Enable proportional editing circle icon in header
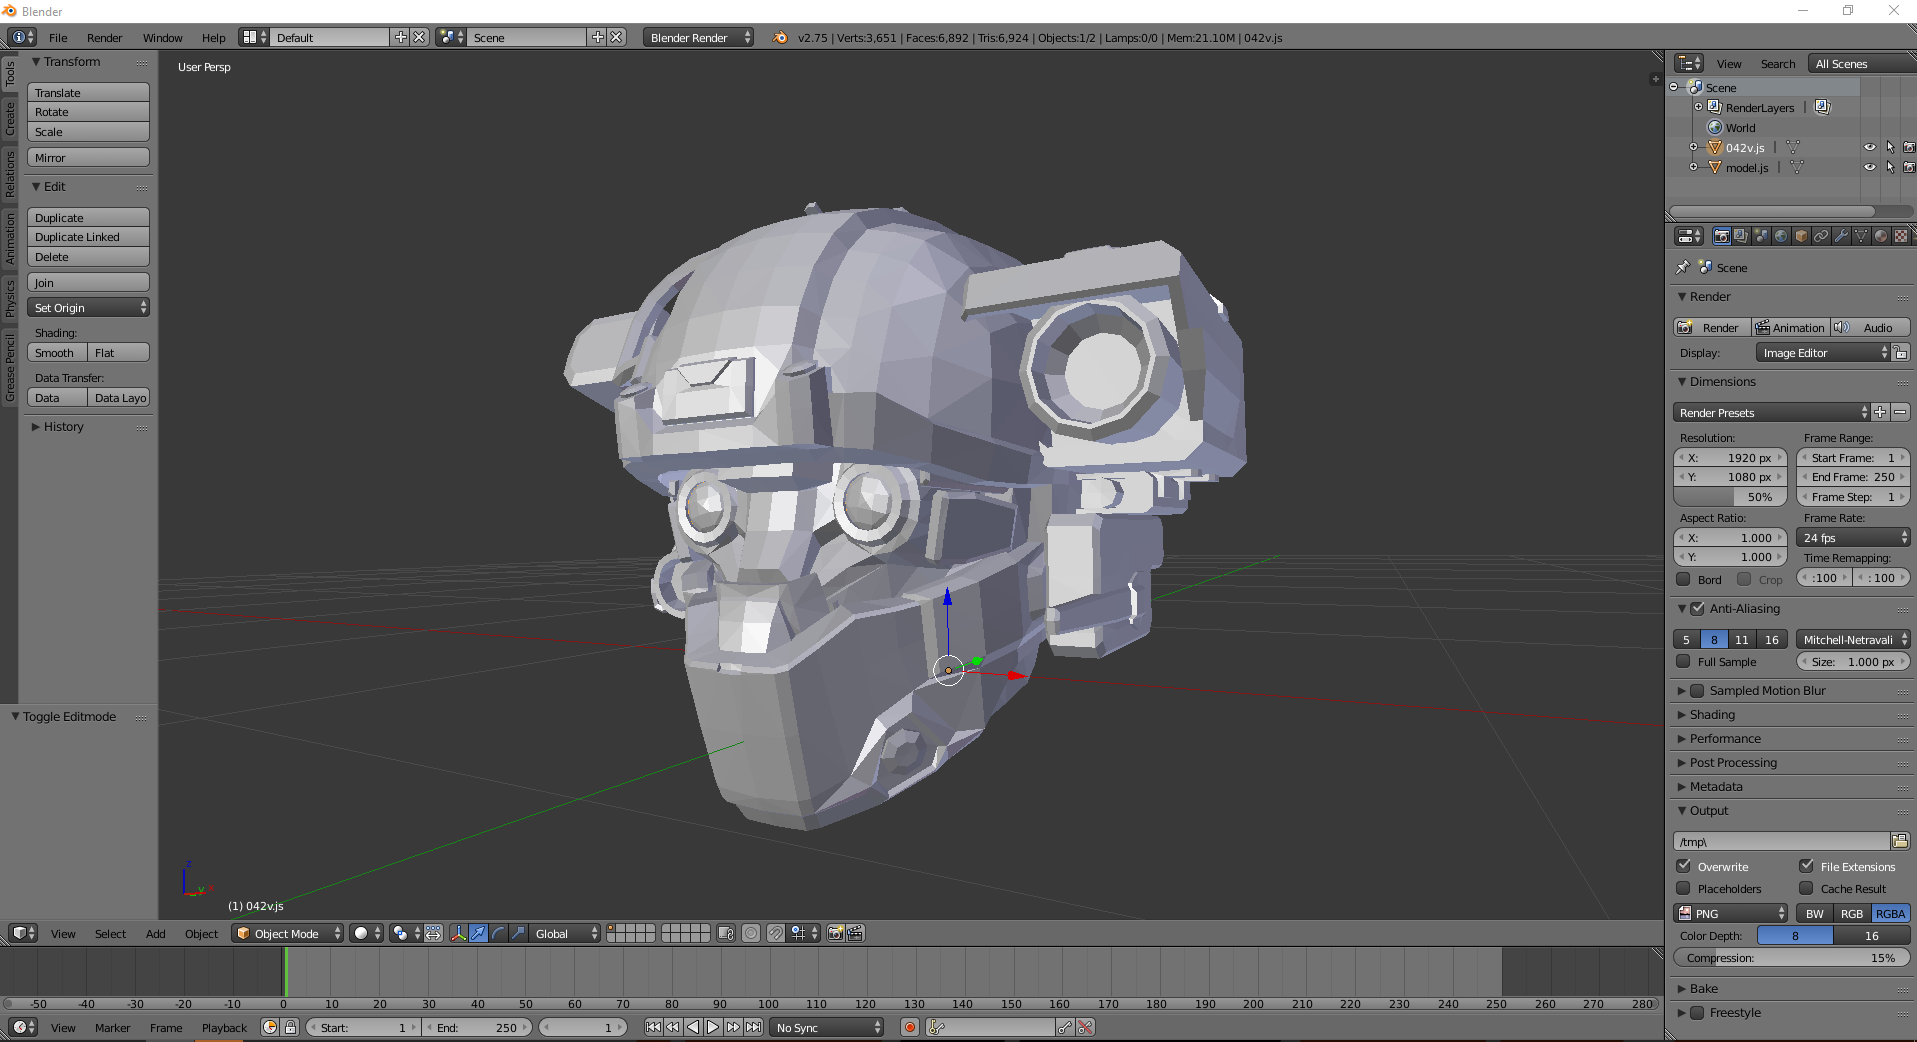The height and width of the screenshot is (1042, 1917). coord(751,933)
